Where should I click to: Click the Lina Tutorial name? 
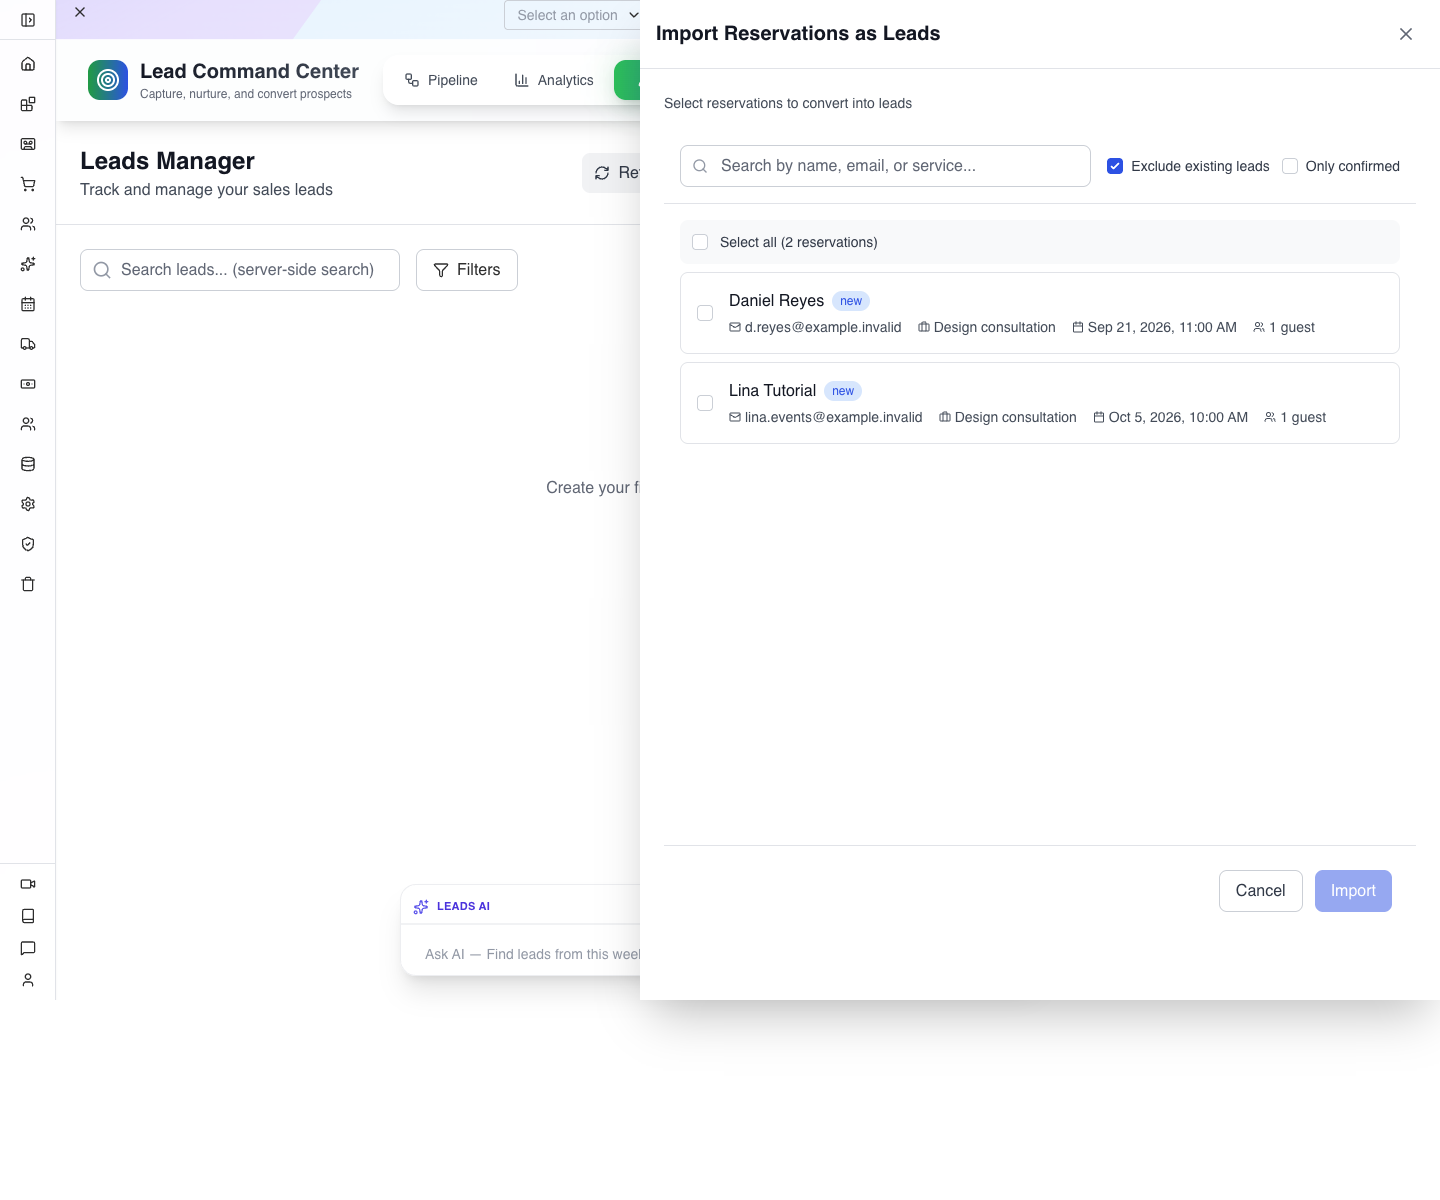coord(772,391)
